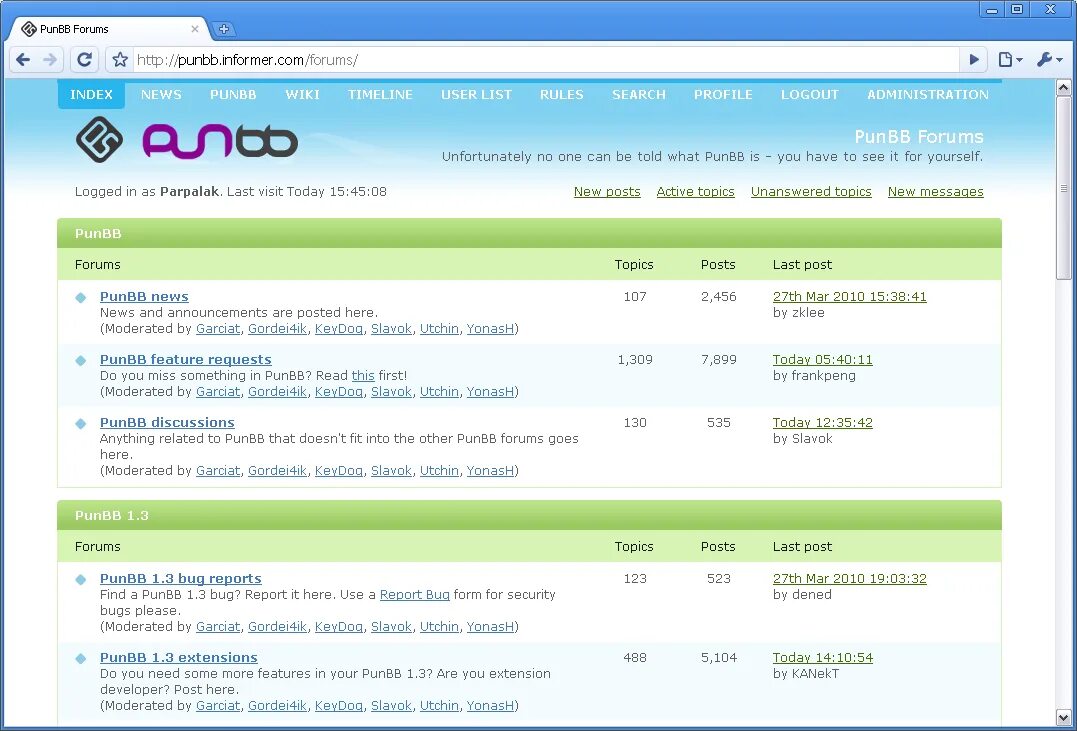Open the USER LIST navigation item
The image size is (1077, 731).
pyautogui.click(x=476, y=95)
